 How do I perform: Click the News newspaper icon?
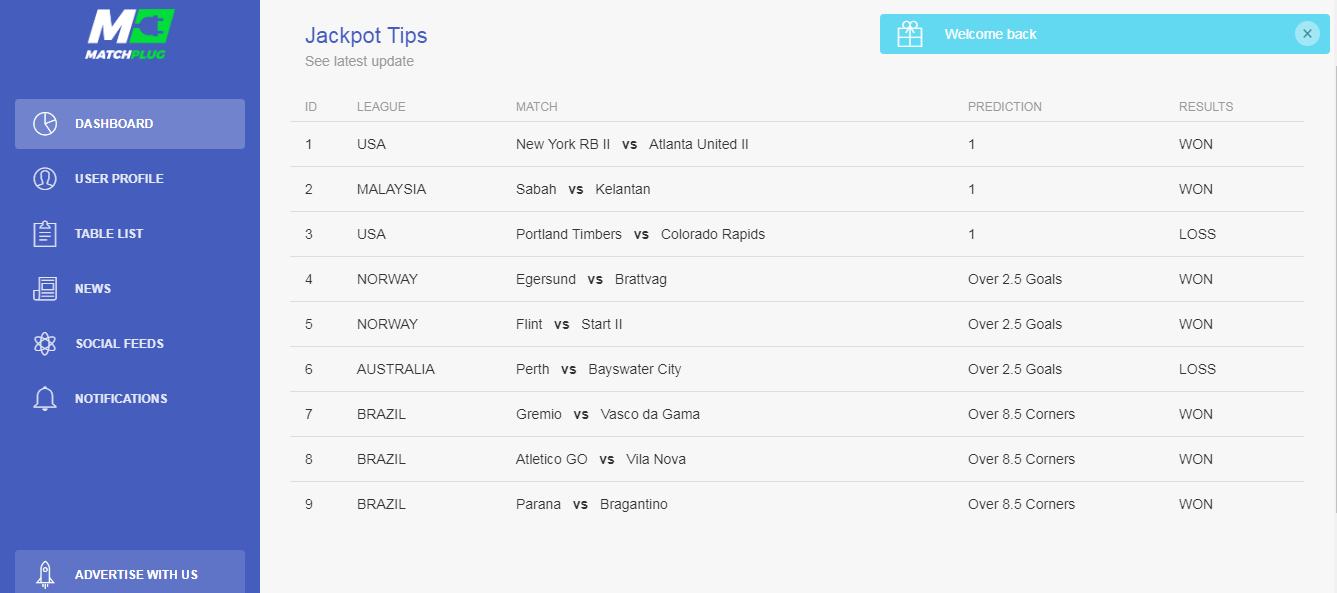click(45, 289)
